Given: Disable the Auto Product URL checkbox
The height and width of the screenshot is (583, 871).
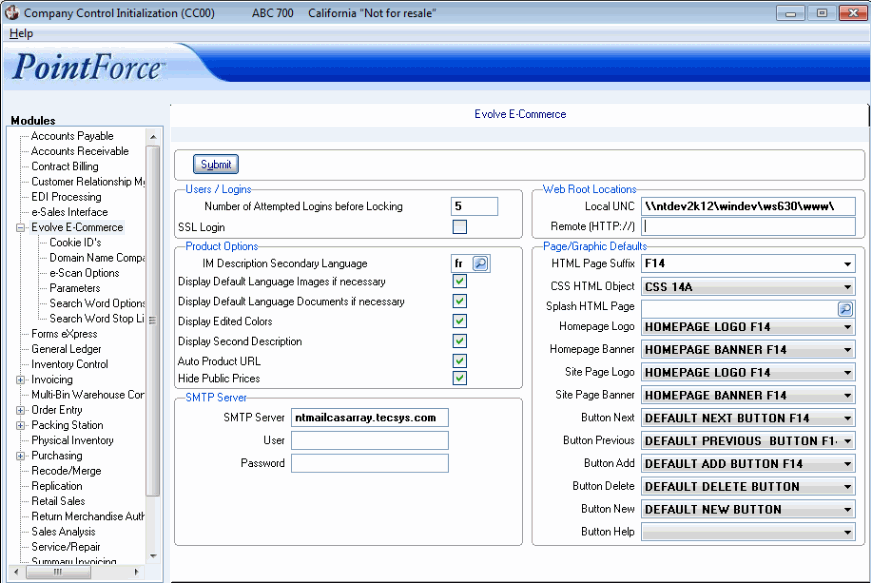Looking at the screenshot, I should (x=459, y=361).
